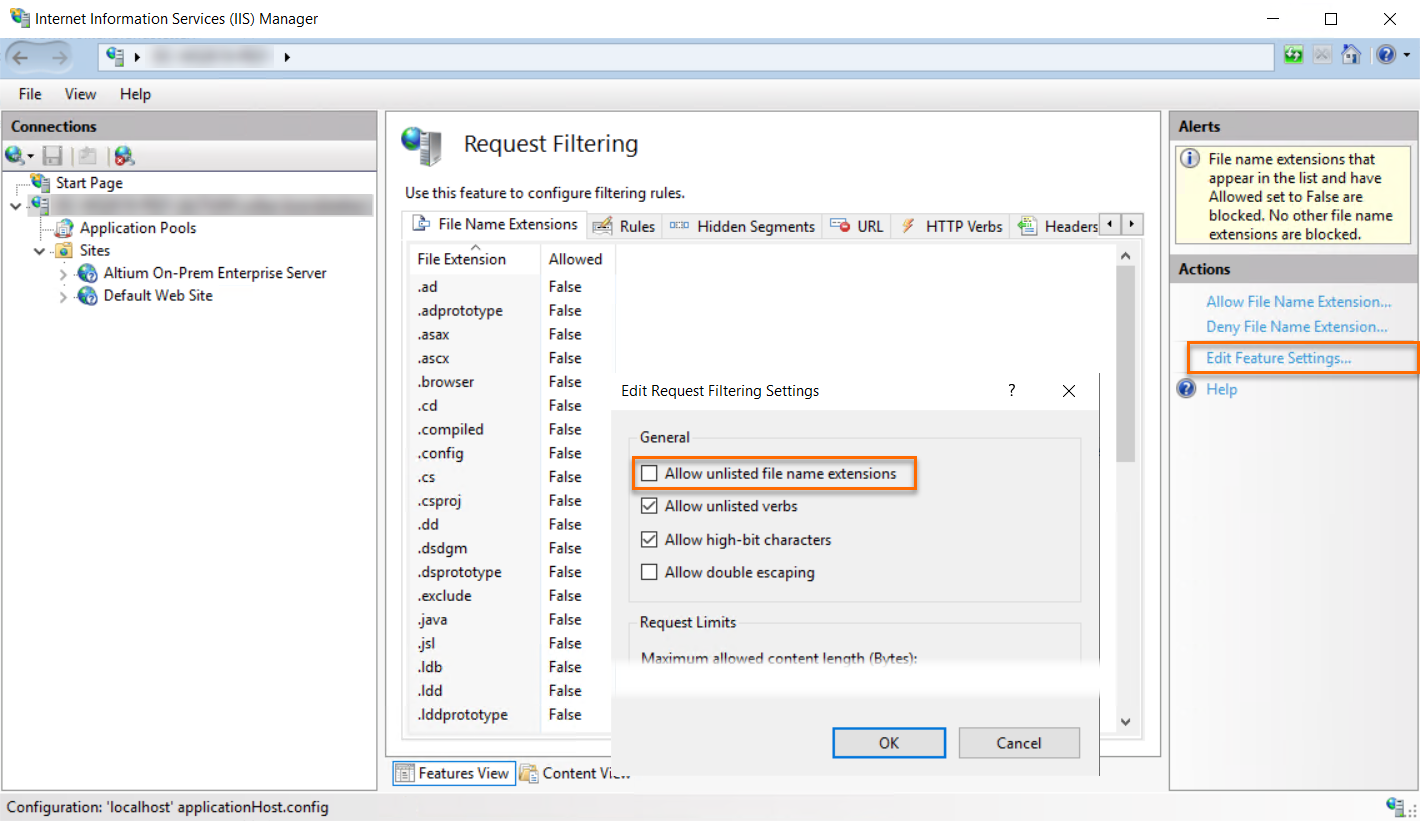The height and width of the screenshot is (821, 1420).
Task: Select the .lddprototype extension row
Action: [511, 715]
